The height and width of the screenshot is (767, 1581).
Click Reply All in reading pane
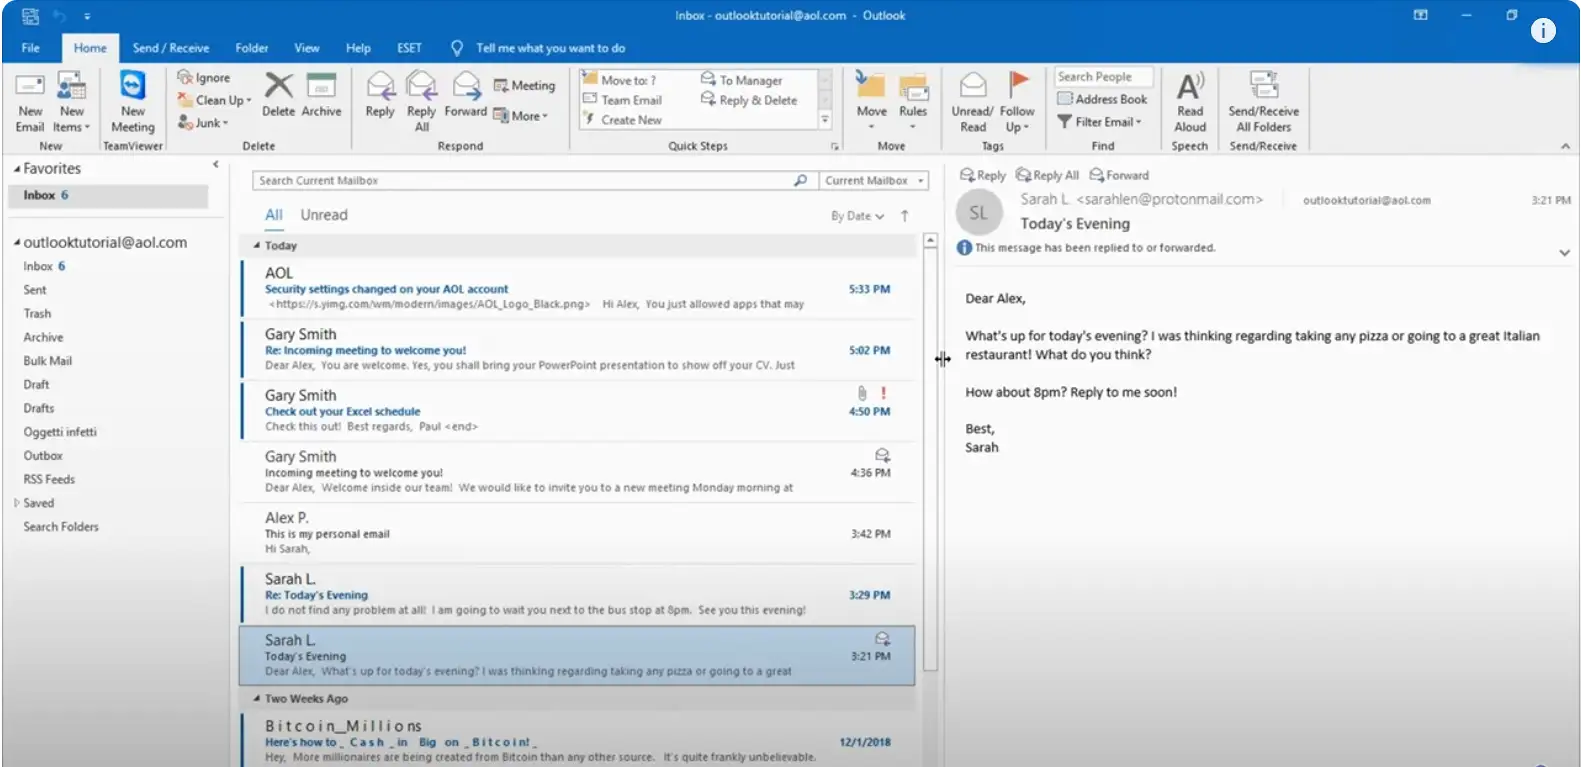pos(1047,175)
